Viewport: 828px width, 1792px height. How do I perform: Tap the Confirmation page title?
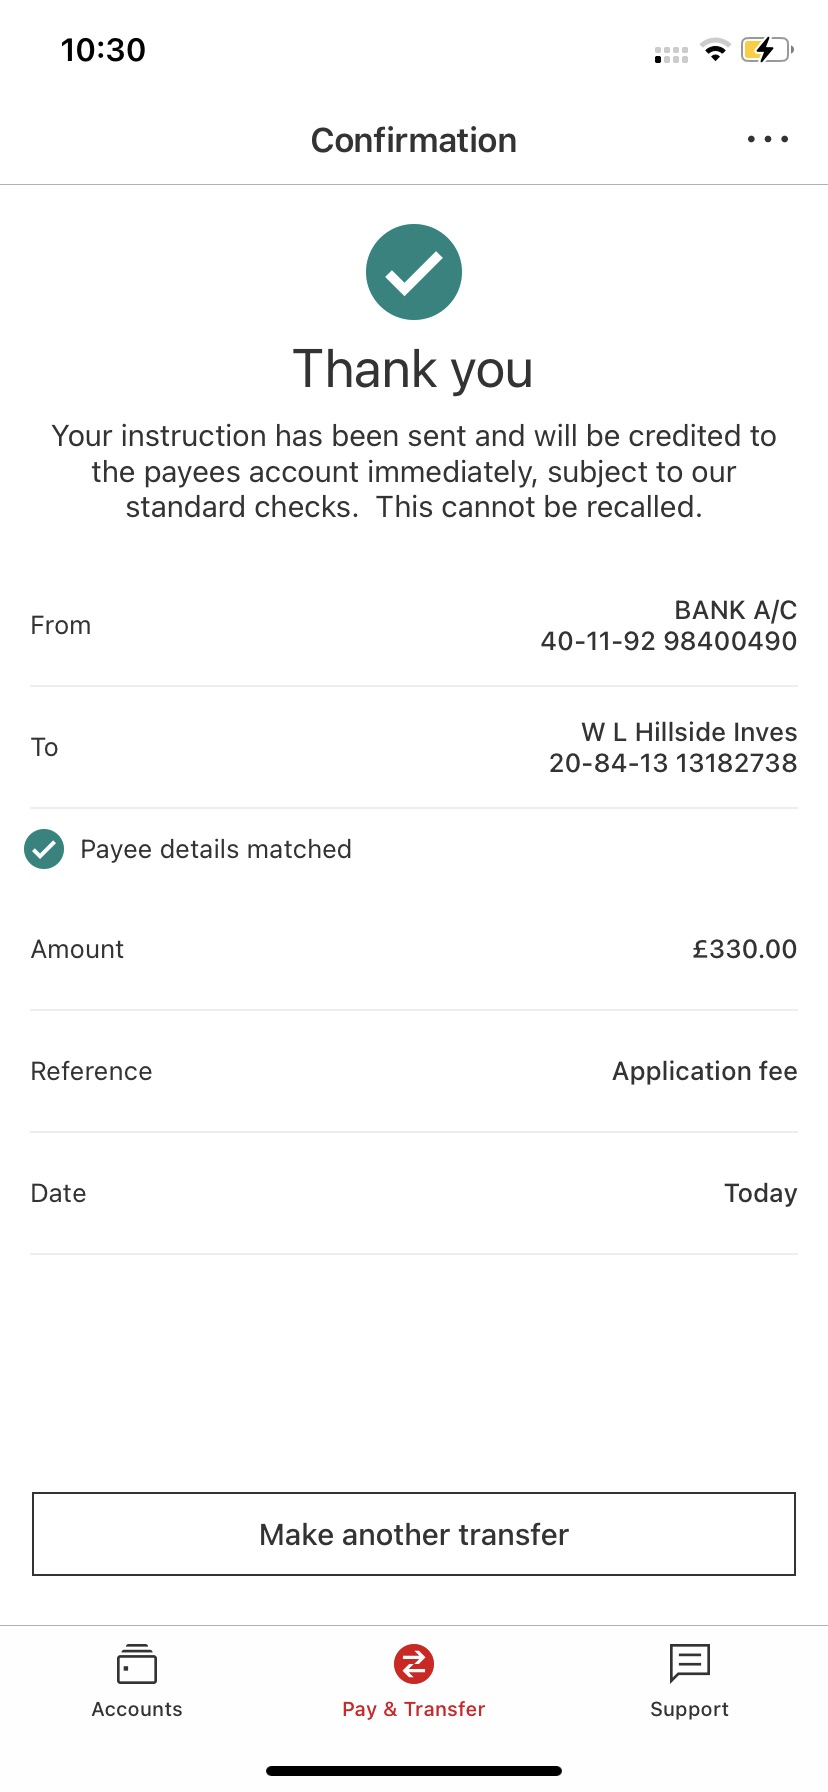414,140
